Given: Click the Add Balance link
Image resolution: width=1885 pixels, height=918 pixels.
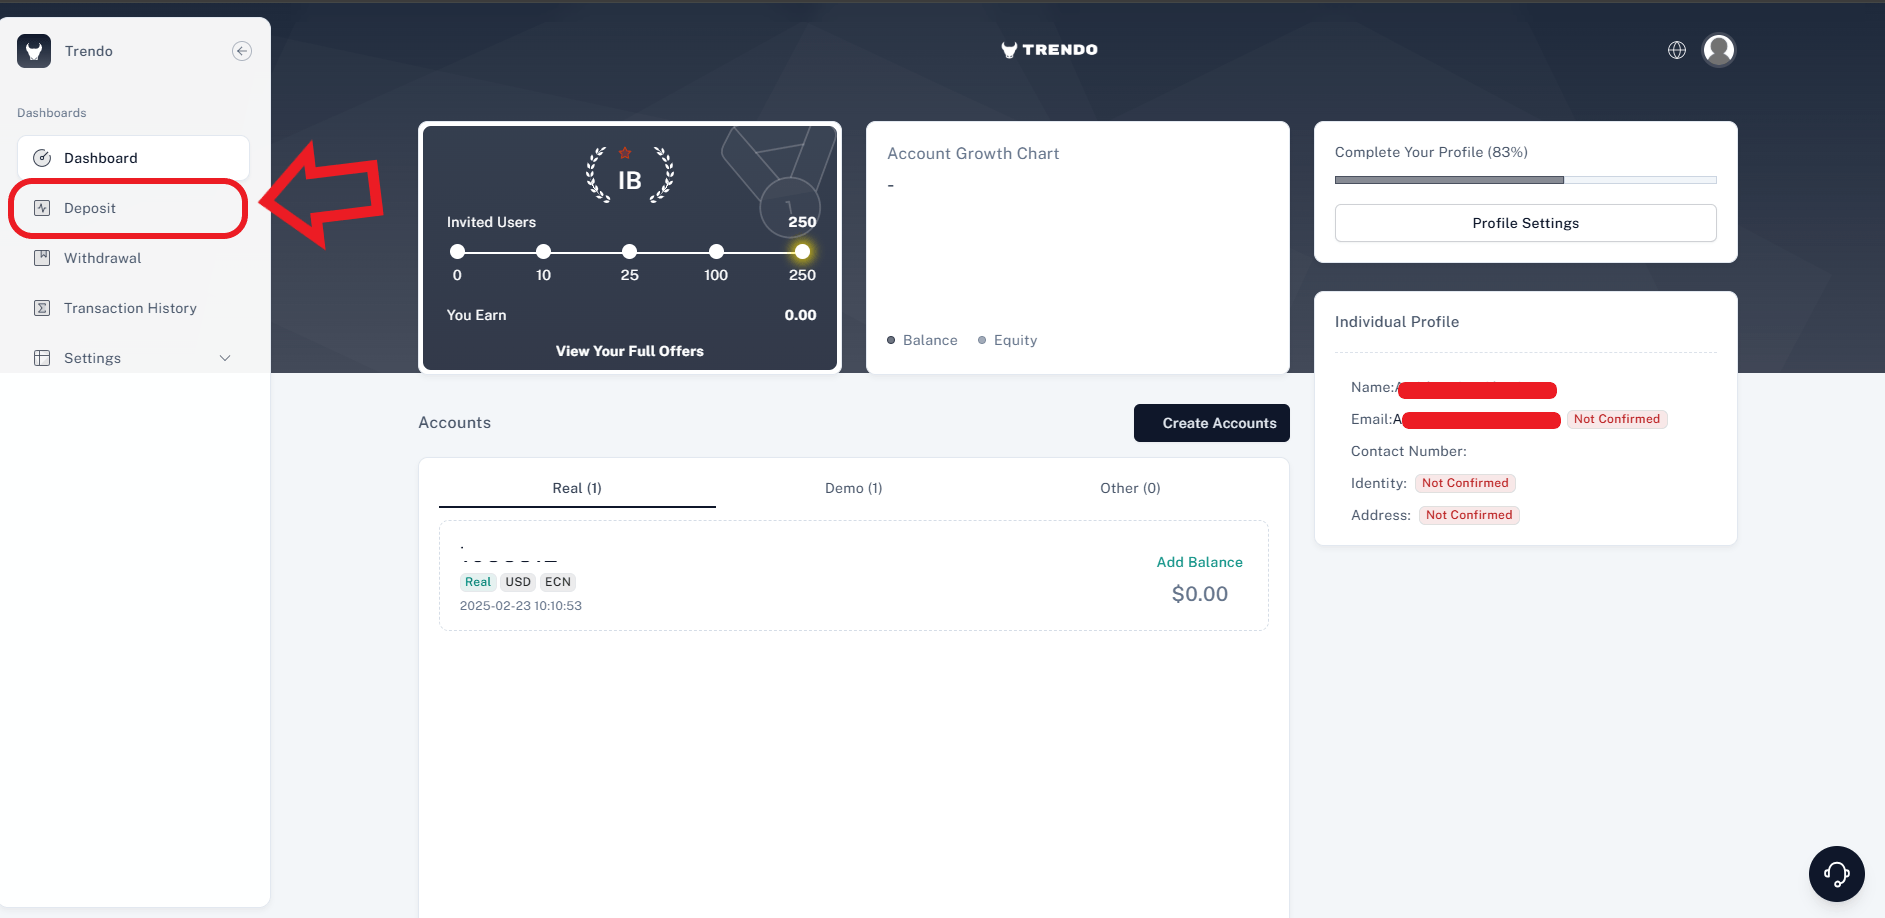Looking at the screenshot, I should (x=1199, y=562).
